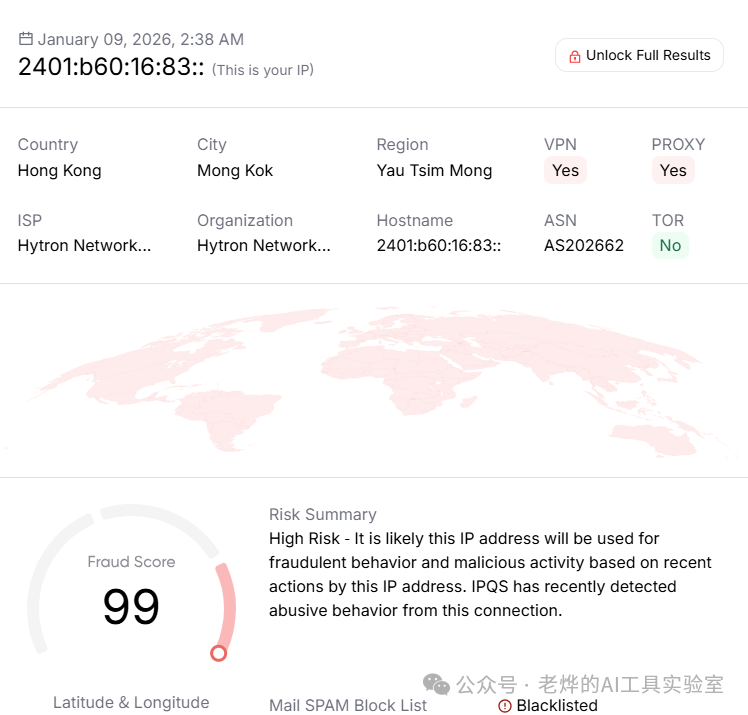Click the PROXY Yes badge
Viewport: 748px width, 715px height.
(x=673, y=170)
